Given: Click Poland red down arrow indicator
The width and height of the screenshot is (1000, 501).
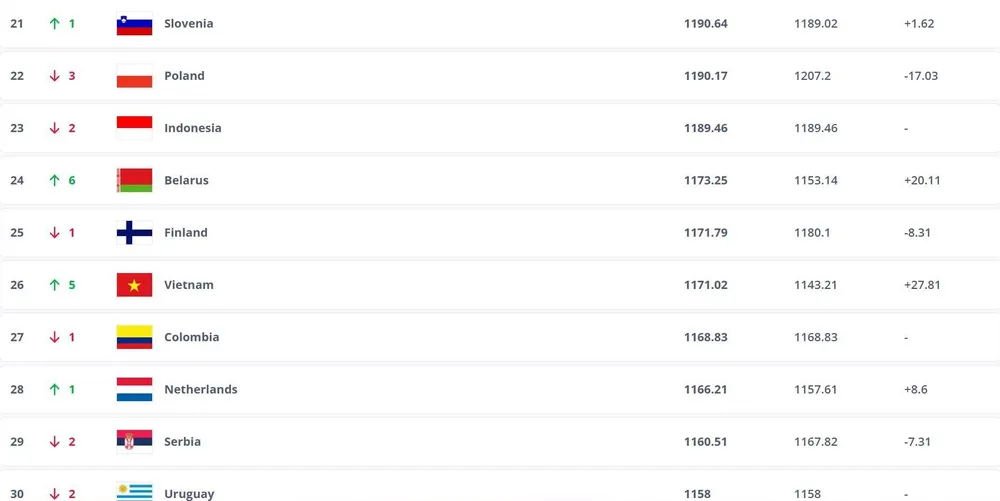Looking at the screenshot, I should (x=55, y=76).
